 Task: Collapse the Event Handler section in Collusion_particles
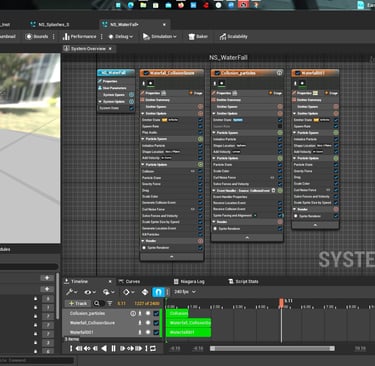[214, 191]
